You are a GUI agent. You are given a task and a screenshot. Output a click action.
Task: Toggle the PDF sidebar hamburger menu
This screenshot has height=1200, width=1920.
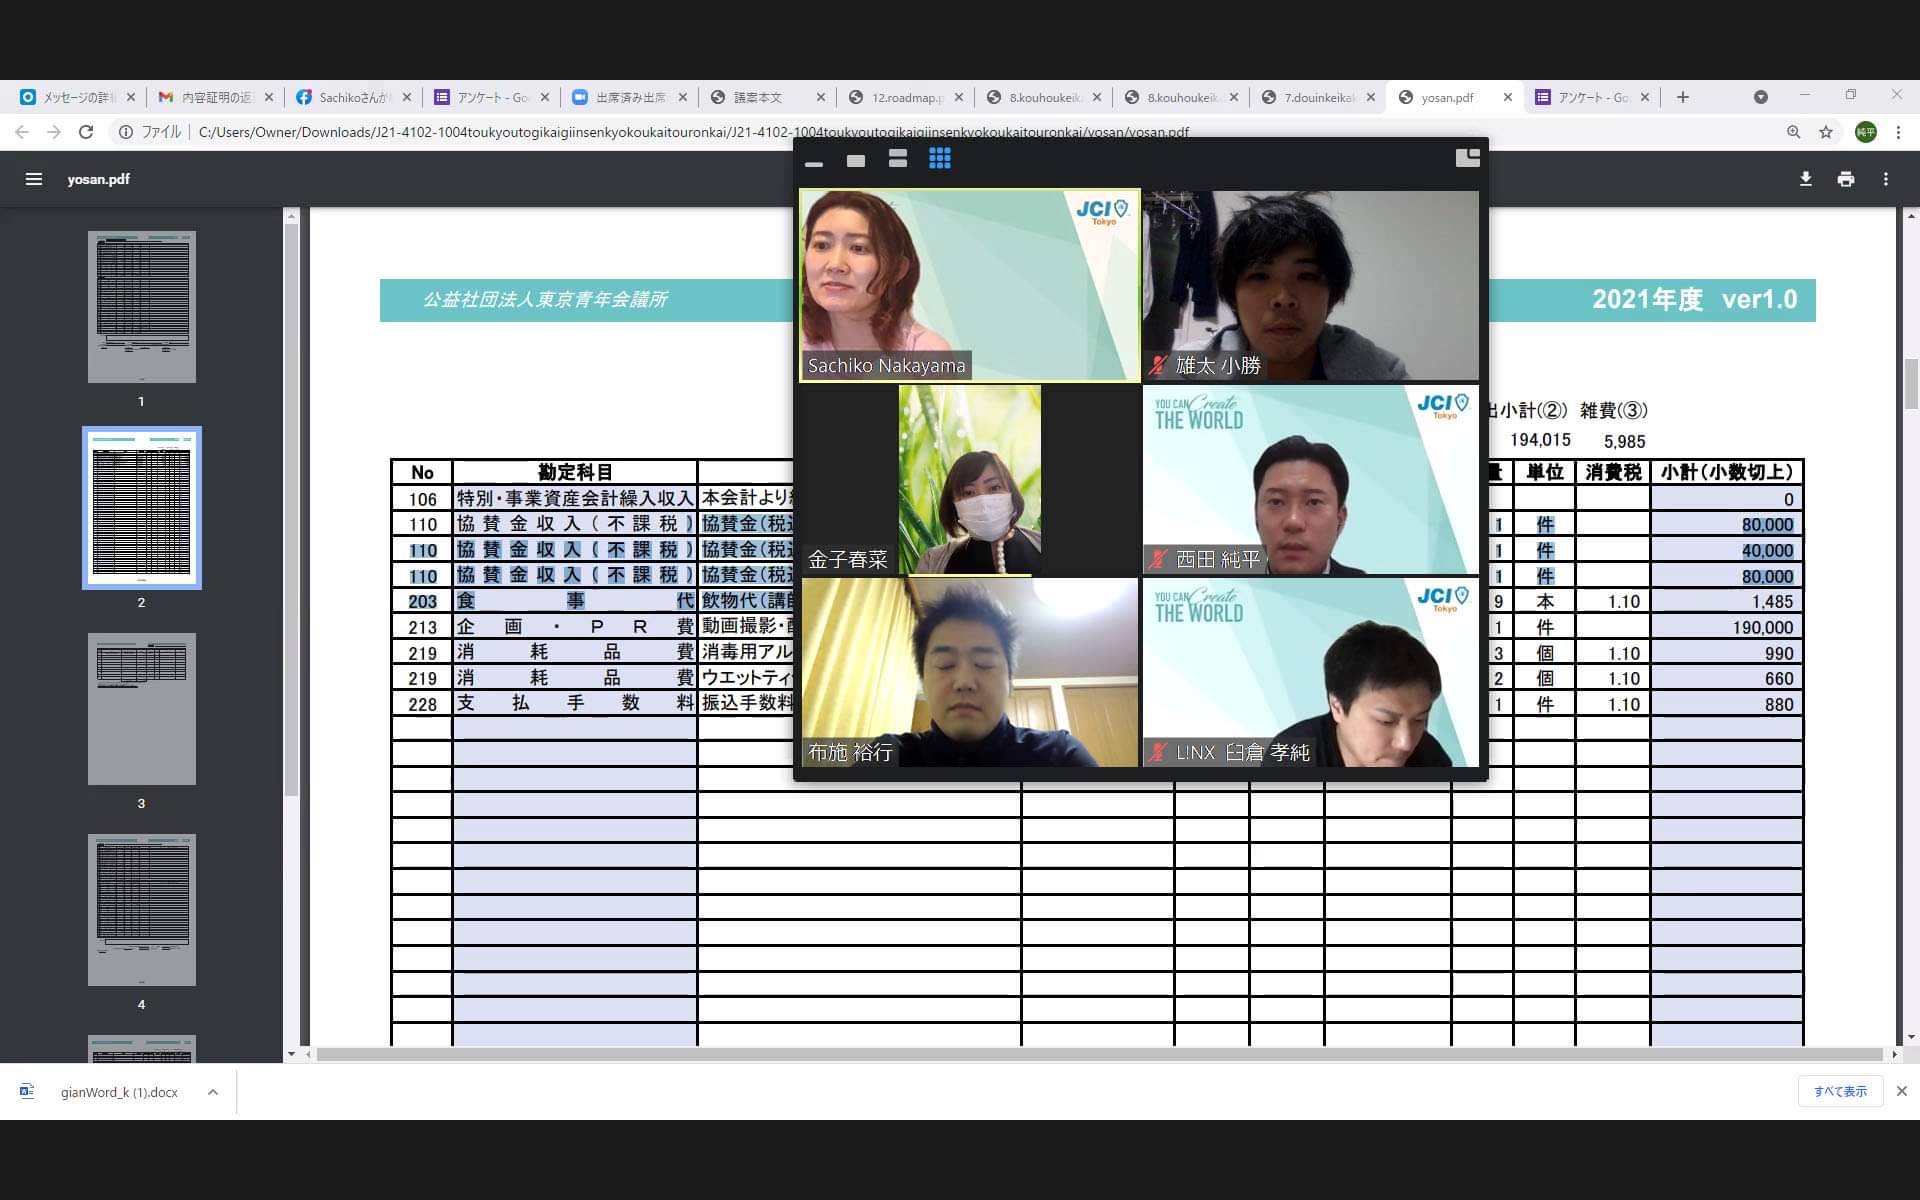click(x=34, y=179)
